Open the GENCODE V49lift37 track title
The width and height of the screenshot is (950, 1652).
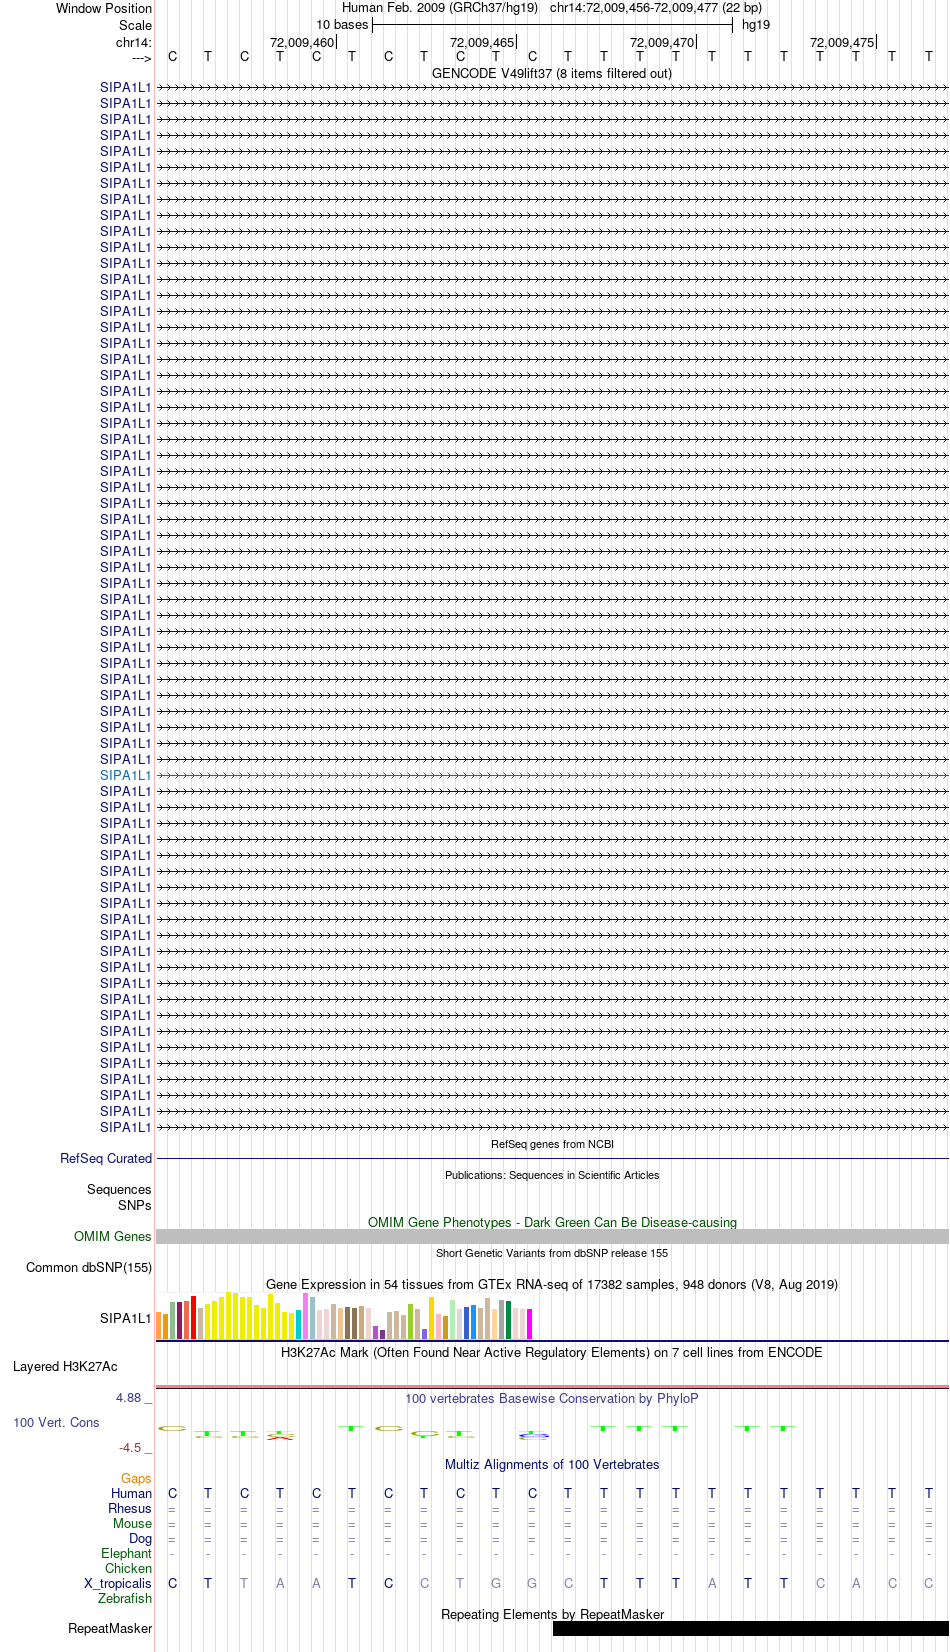[552, 73]
